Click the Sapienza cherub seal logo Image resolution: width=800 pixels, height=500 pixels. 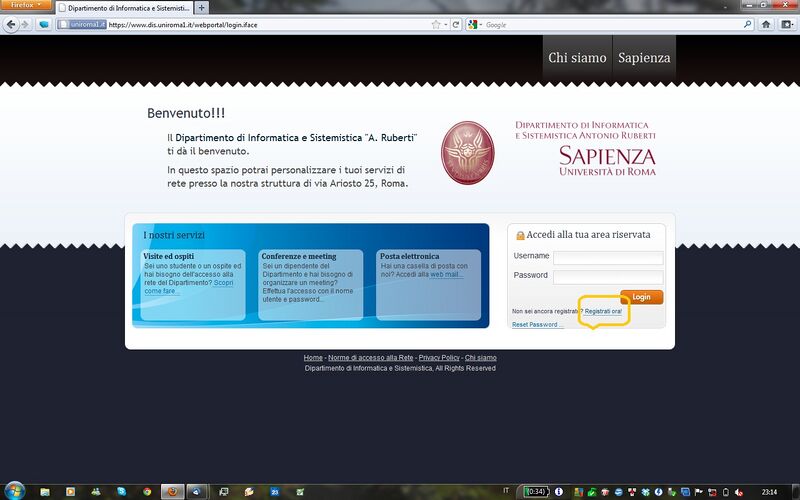pyautogui.click(x=467, y=152)
